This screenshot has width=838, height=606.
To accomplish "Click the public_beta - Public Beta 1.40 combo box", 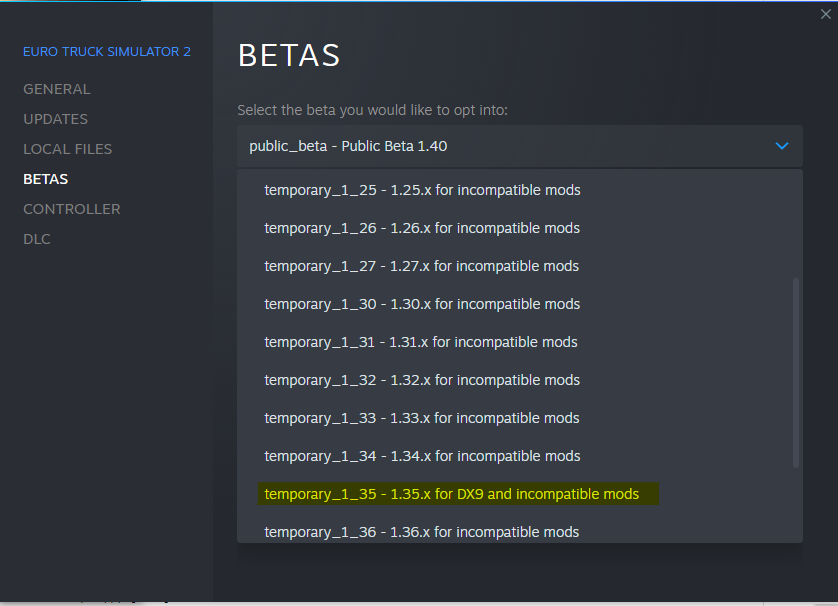I will (x=520, y=146).
